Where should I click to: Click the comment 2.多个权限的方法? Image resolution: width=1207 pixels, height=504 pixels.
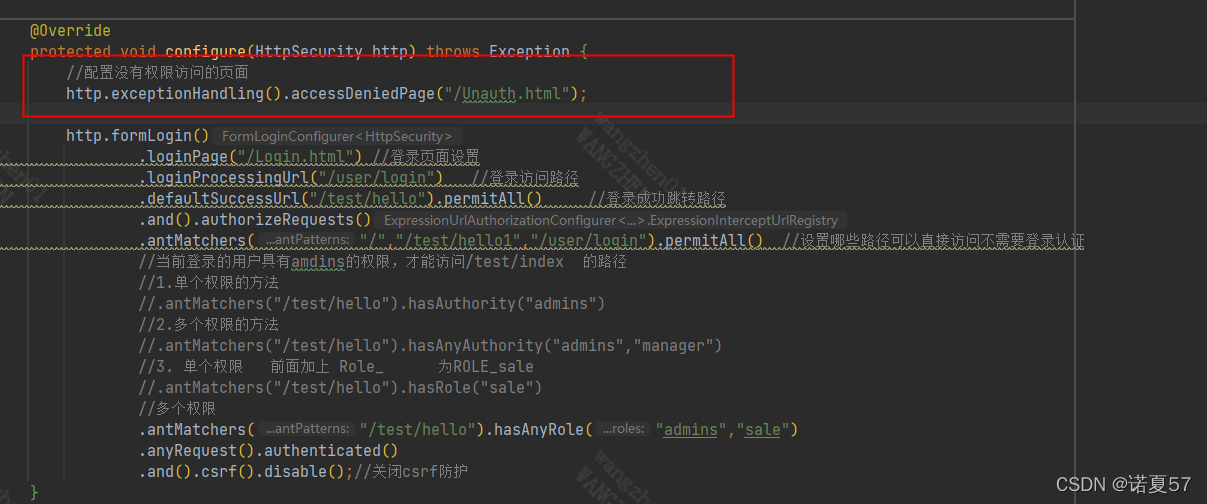coord(209,325)
